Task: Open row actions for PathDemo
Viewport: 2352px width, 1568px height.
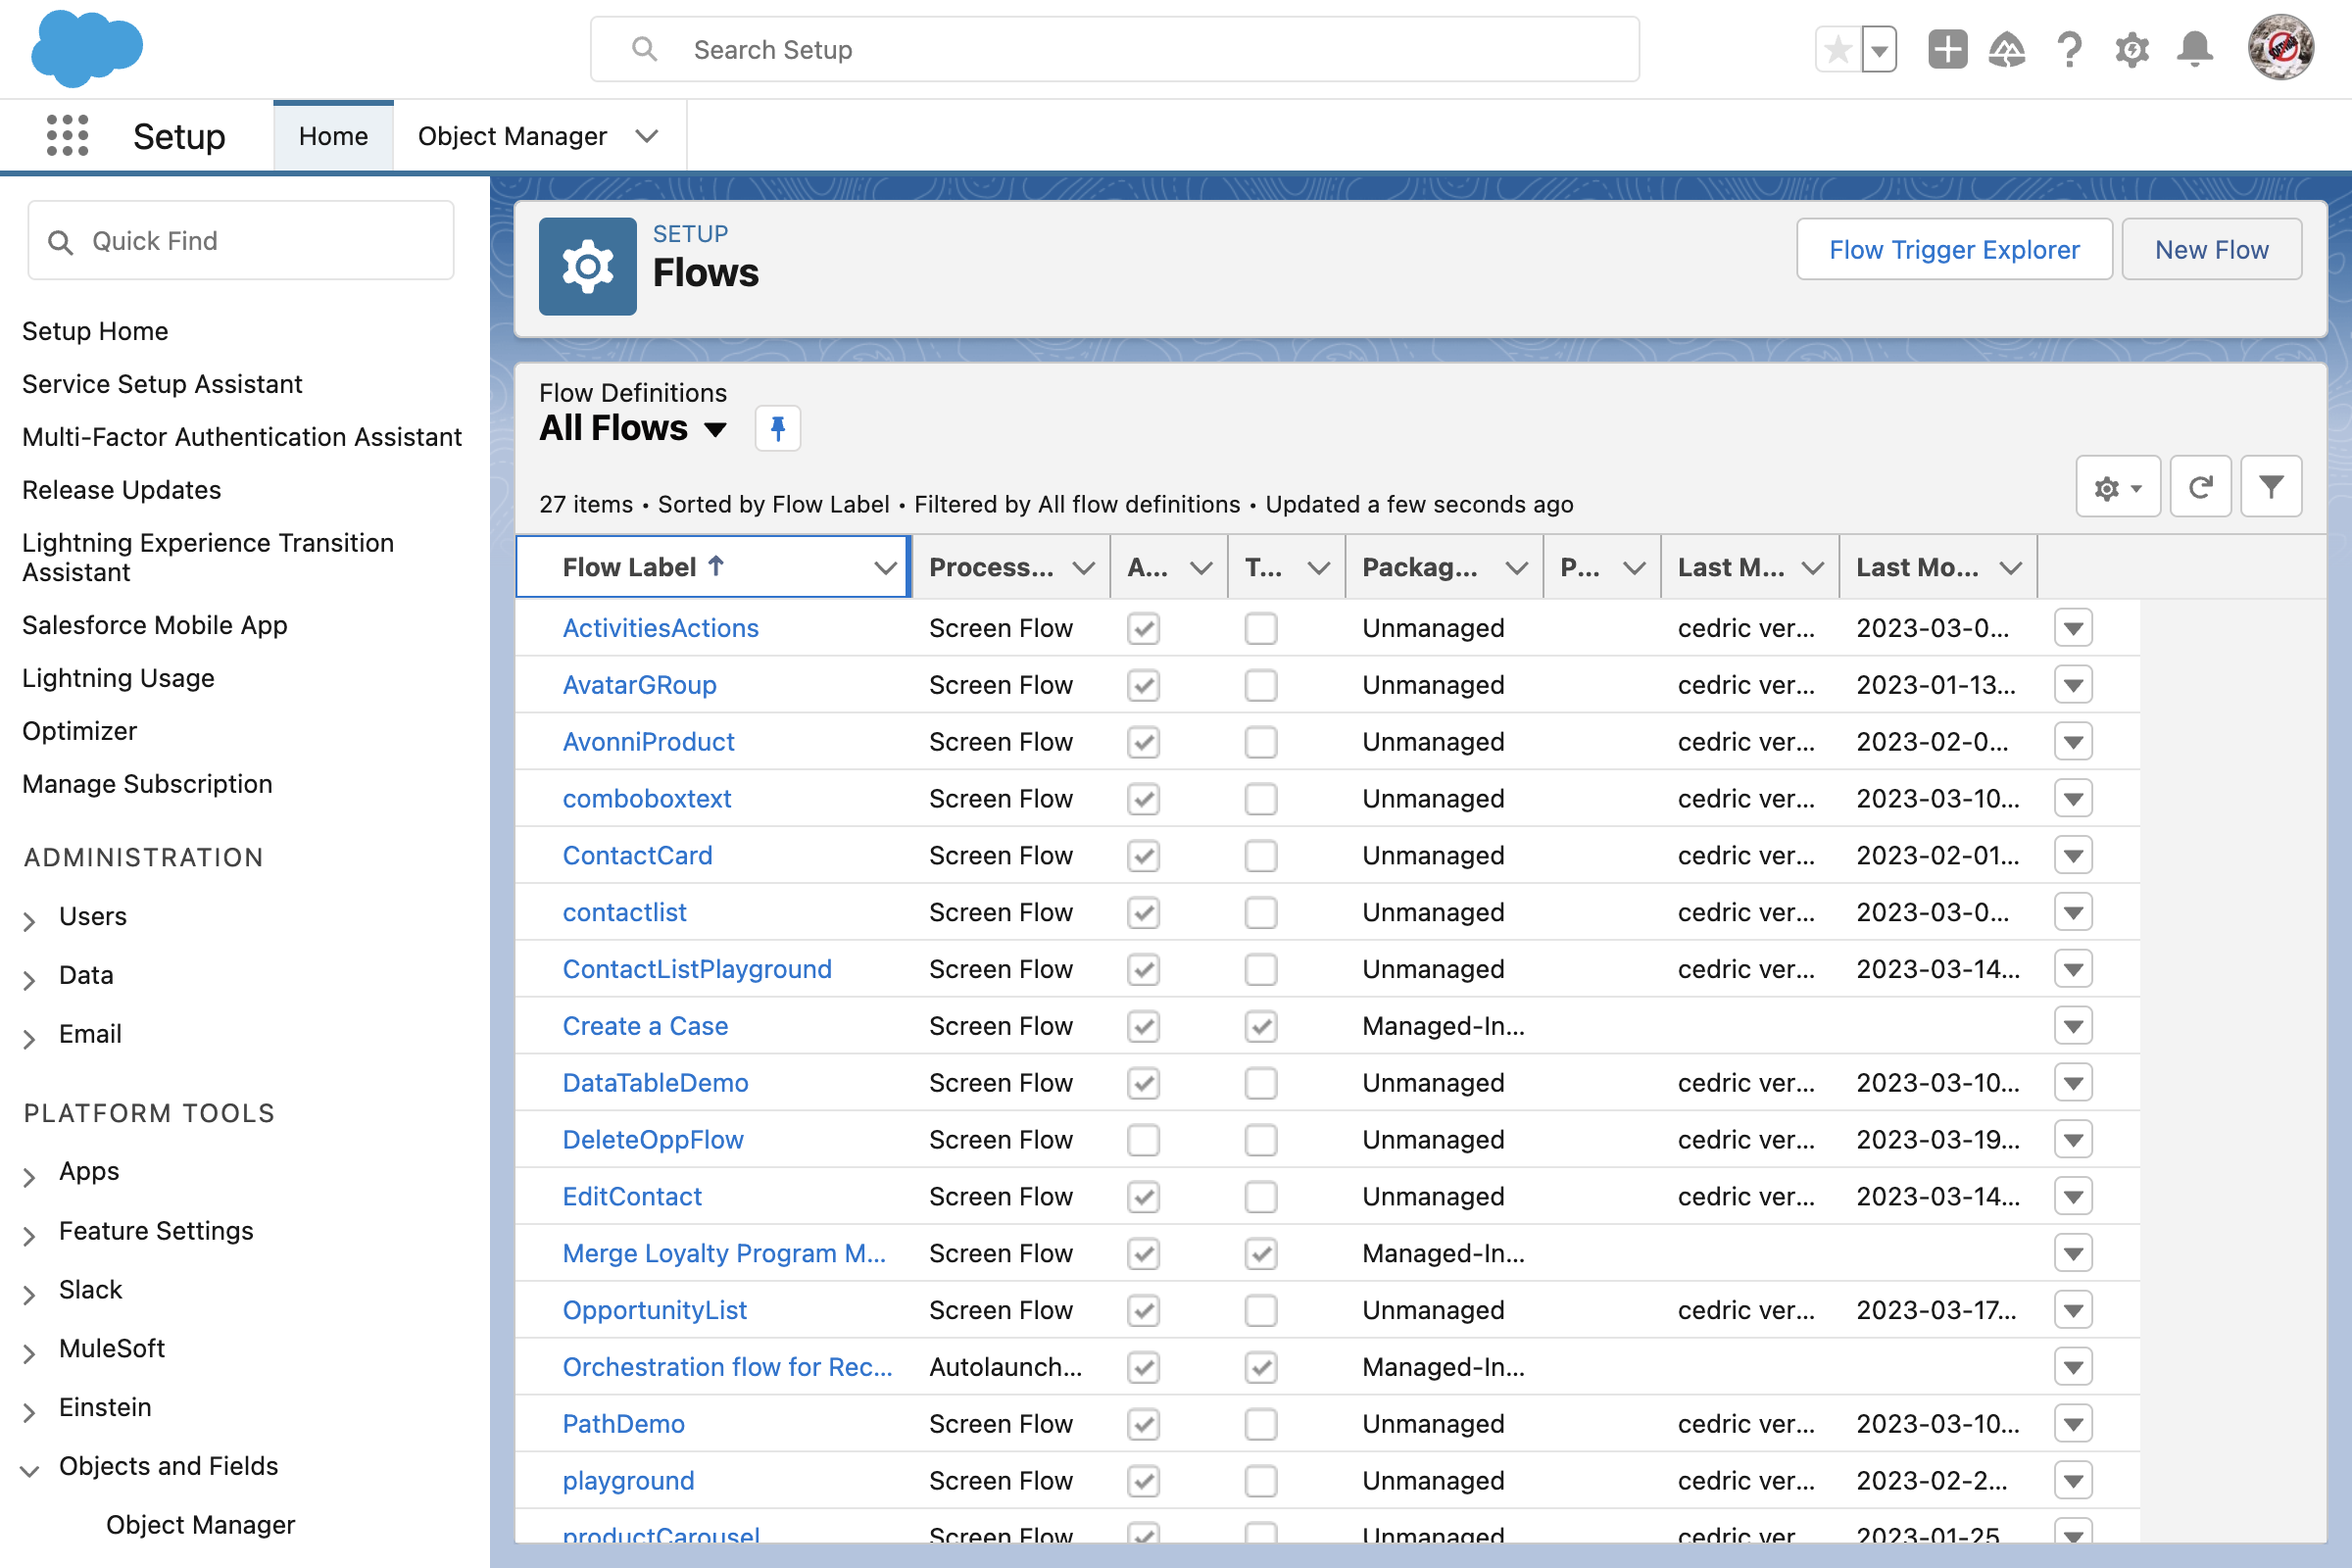Action: point(2073,1424)
